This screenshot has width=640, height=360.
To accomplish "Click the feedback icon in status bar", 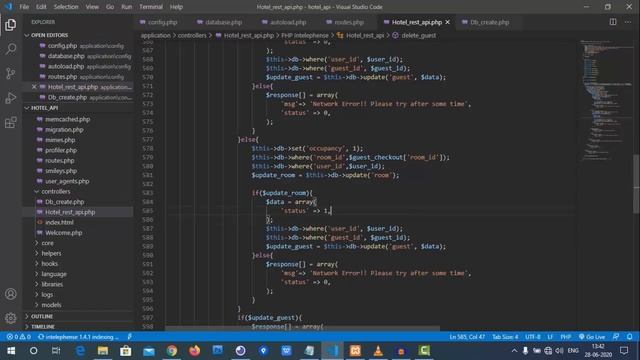I will coord(616,337).
